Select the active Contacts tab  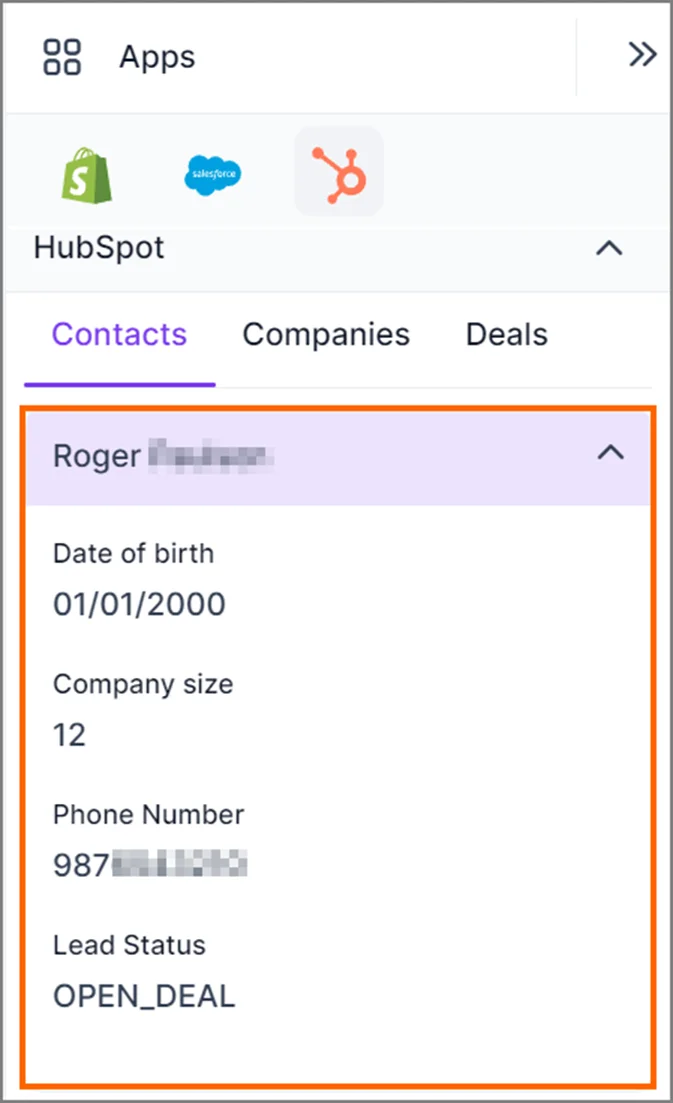click(x=119, y=334)
